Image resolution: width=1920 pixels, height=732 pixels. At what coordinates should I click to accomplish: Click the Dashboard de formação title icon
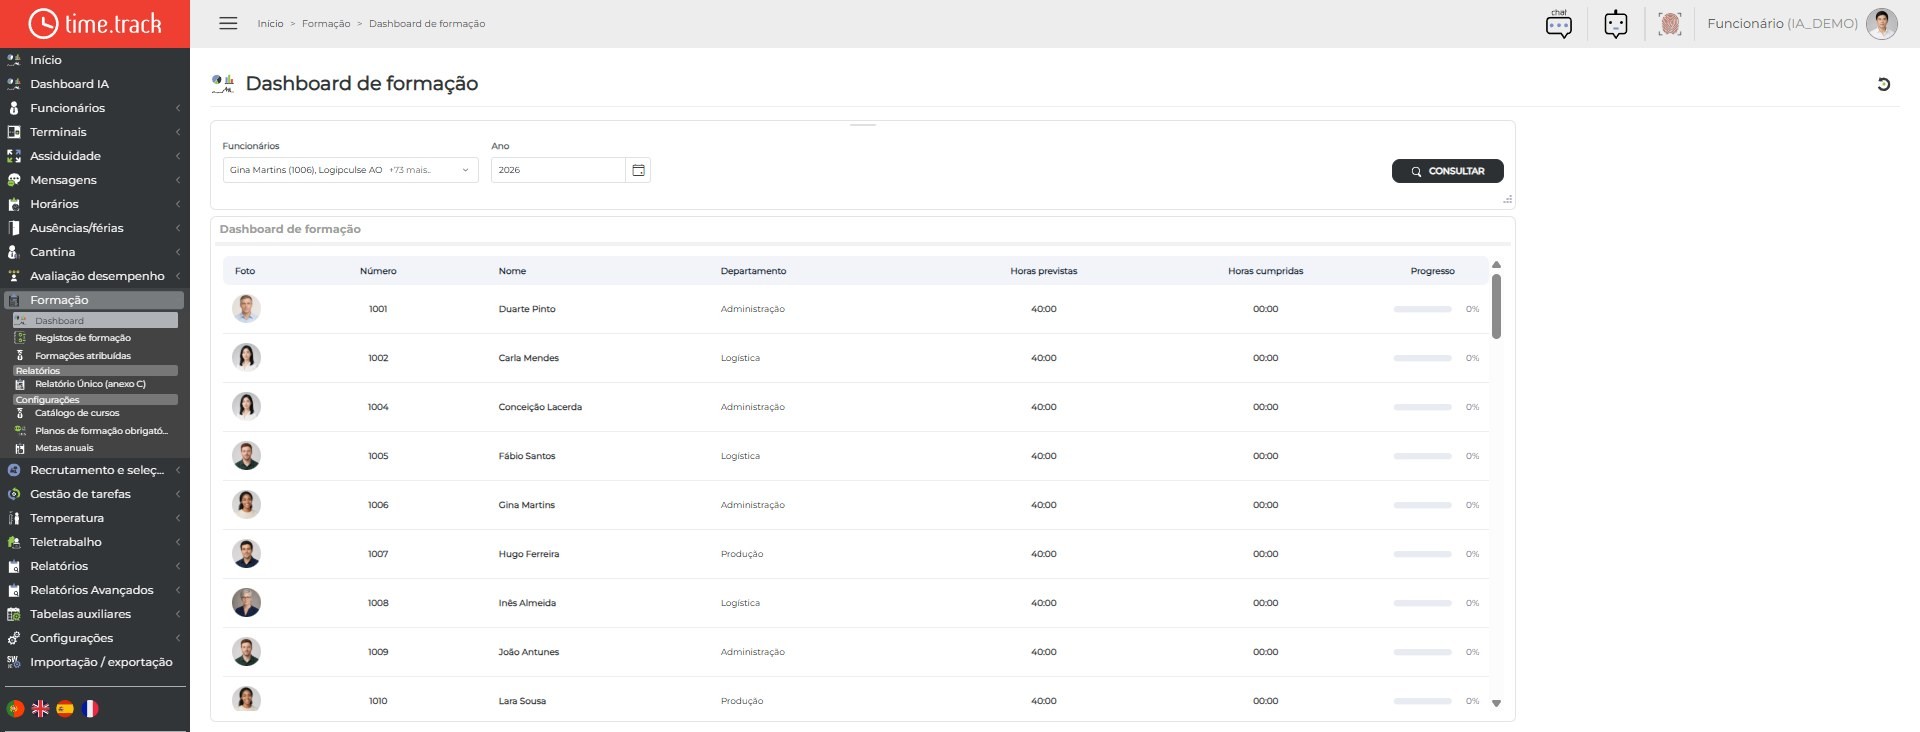(223, 84)
